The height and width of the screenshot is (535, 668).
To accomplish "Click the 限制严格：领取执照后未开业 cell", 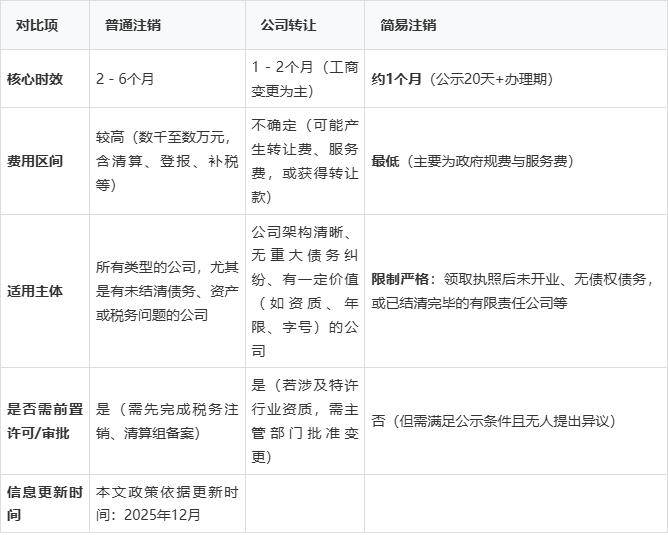I will [516, 291].
